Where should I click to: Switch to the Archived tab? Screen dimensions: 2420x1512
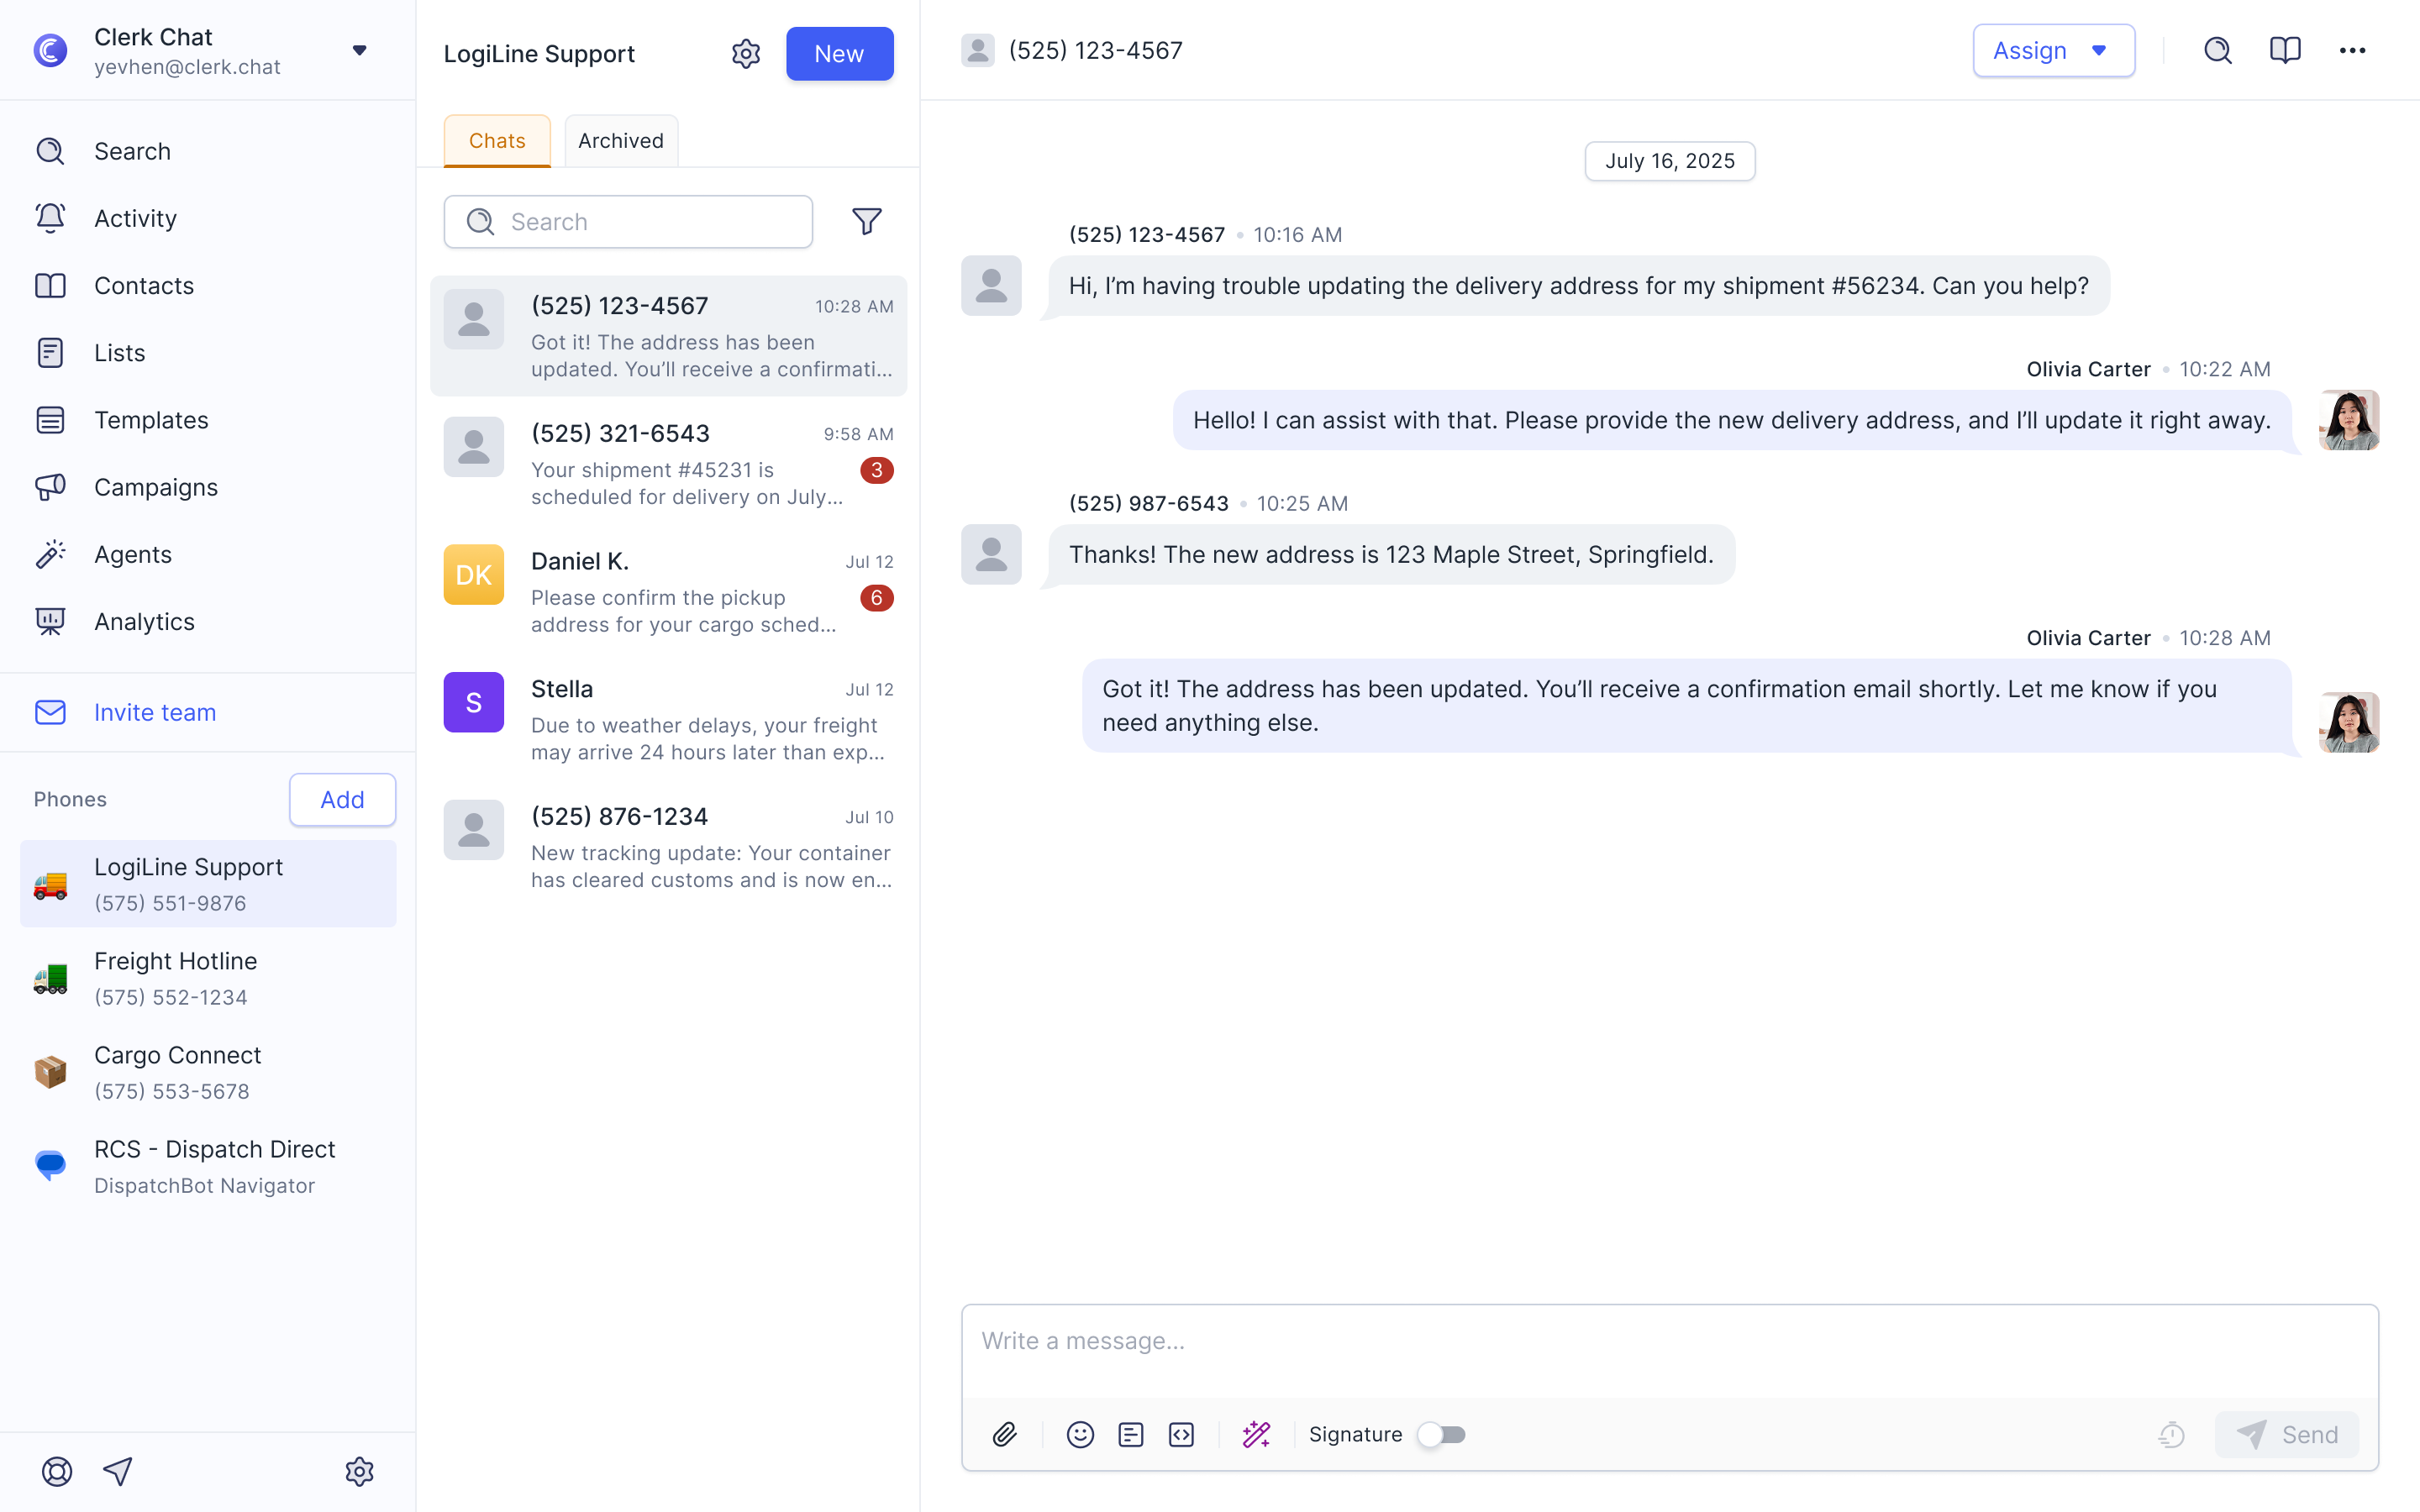[x=620, y=140]
